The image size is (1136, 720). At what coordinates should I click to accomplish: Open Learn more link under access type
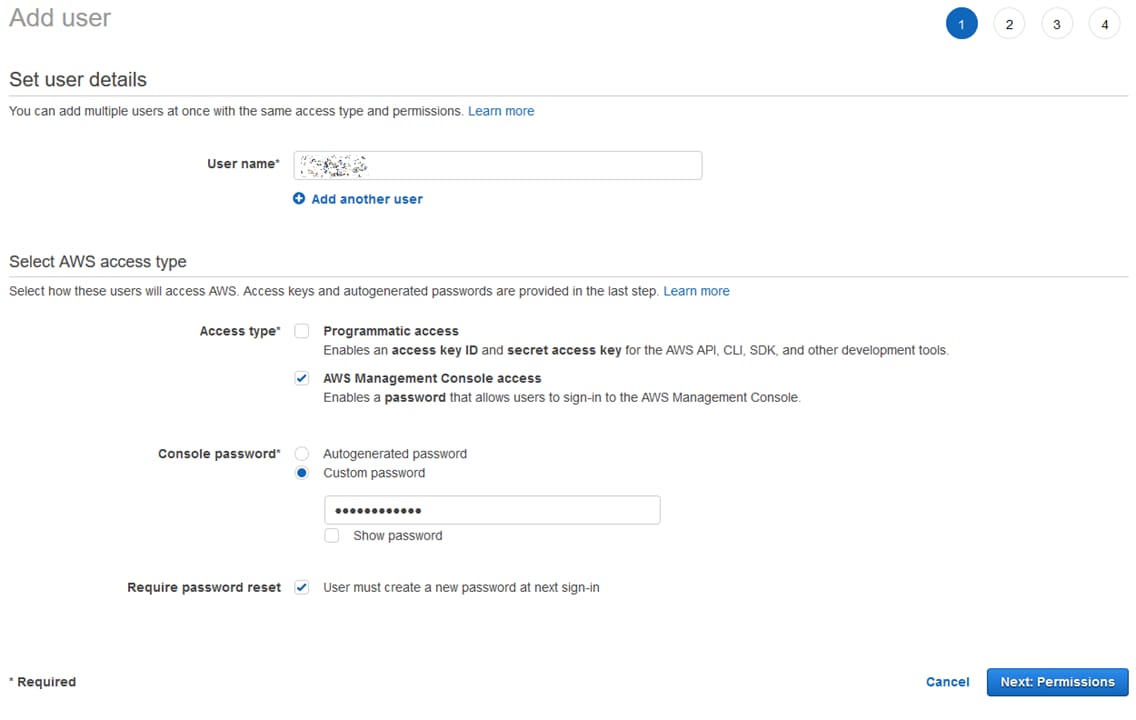[x=696, y=291]
